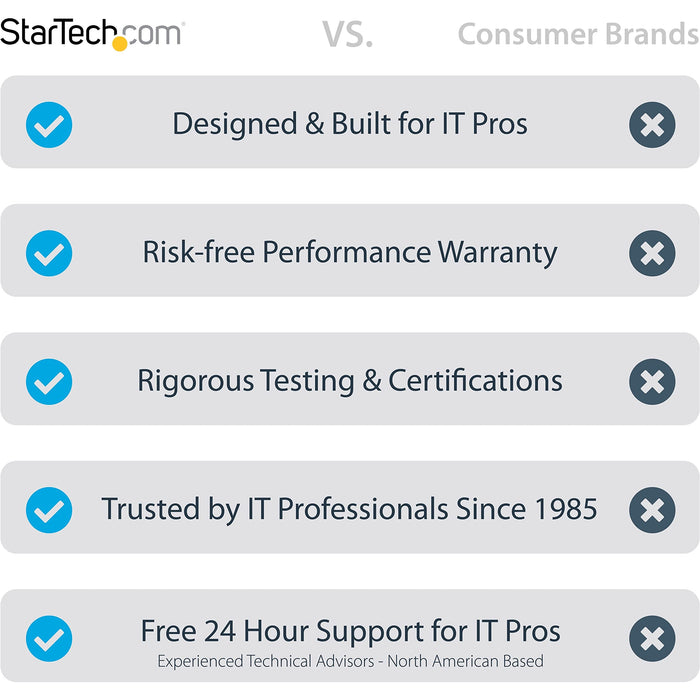The width and height of the screenshot is (700, 700).
Task: Select the Consumer Brands column heading
Action: (x=577, y=34)
